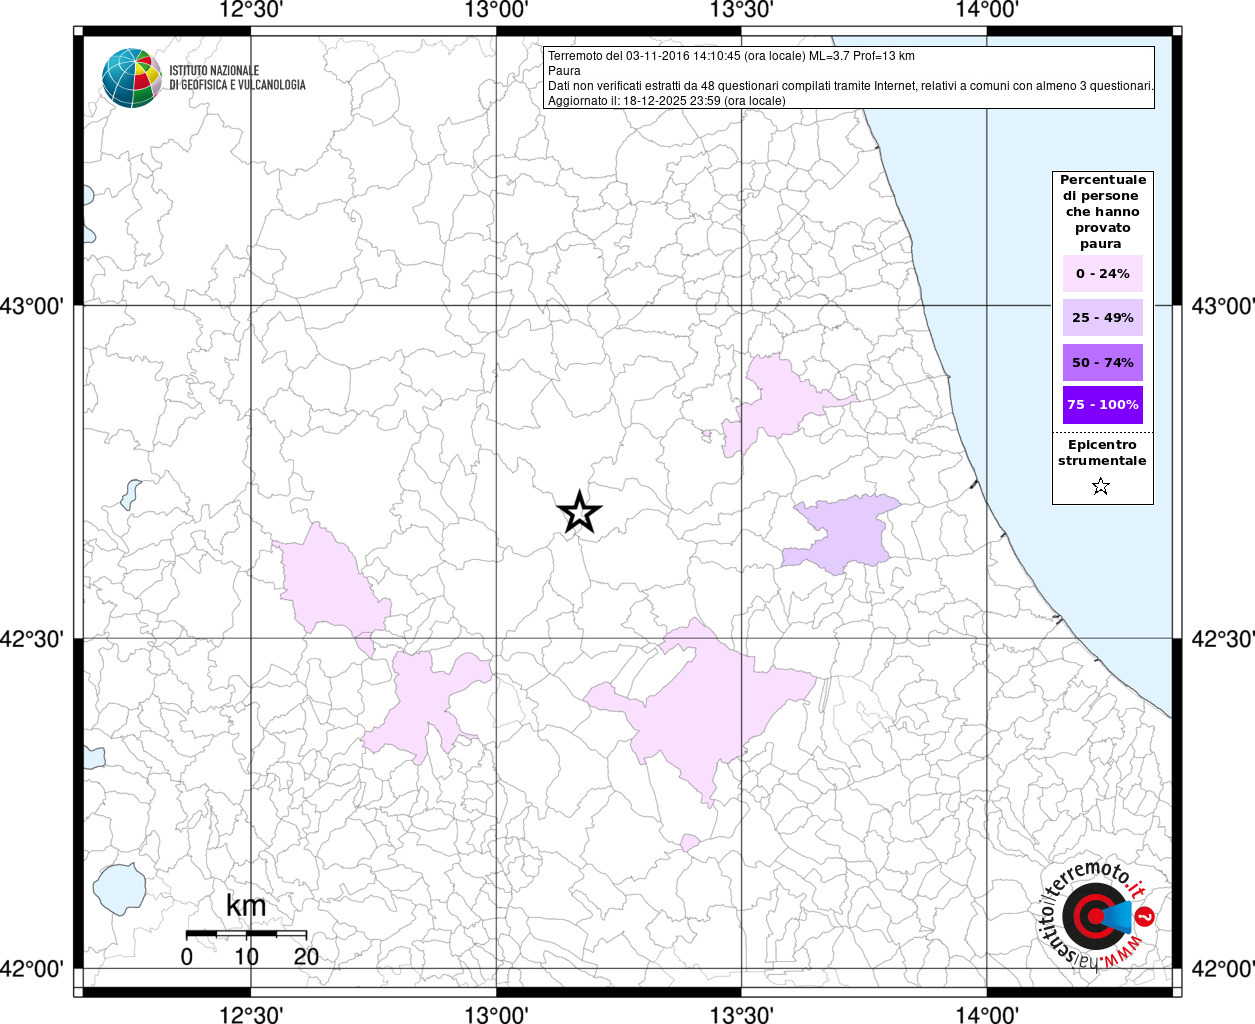Click the right axis label 42°30'

point(1222,638)
